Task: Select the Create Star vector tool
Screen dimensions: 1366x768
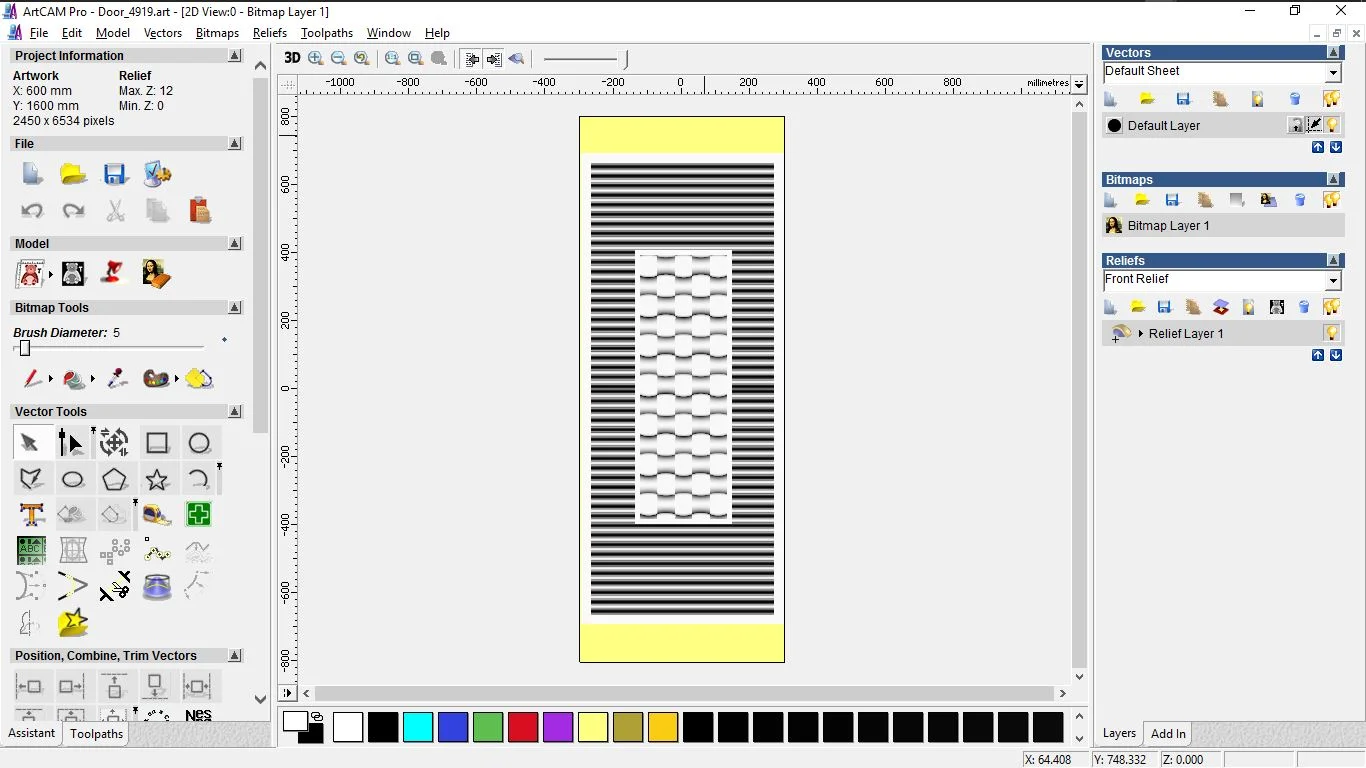Action: click(157, 480)
